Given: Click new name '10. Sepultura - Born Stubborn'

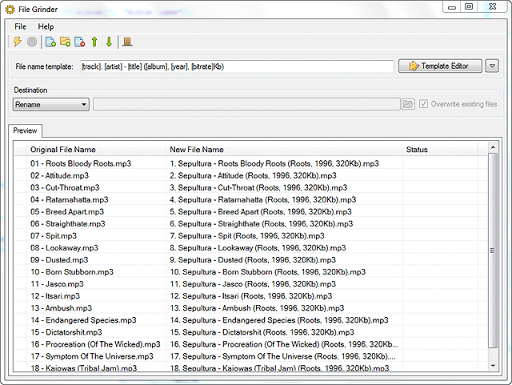Looking at the screenshot, I should click(268, 272).
